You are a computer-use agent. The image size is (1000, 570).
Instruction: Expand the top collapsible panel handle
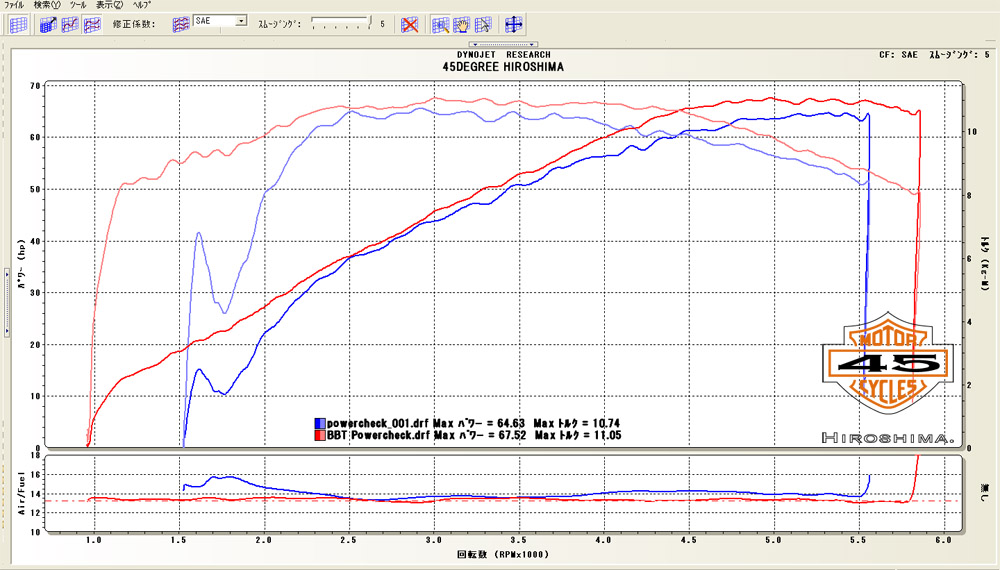tap(504, 44)
